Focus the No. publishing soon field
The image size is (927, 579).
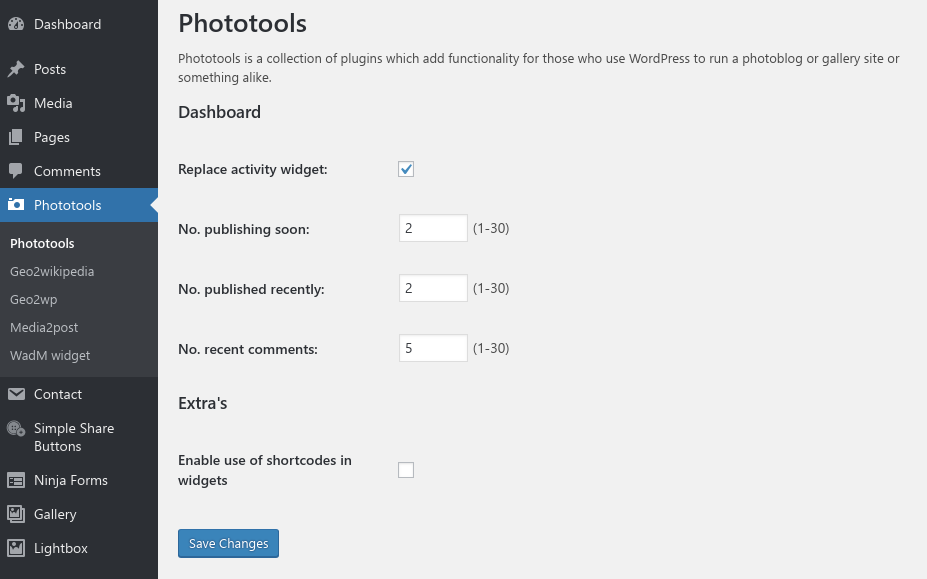(433, 228)
